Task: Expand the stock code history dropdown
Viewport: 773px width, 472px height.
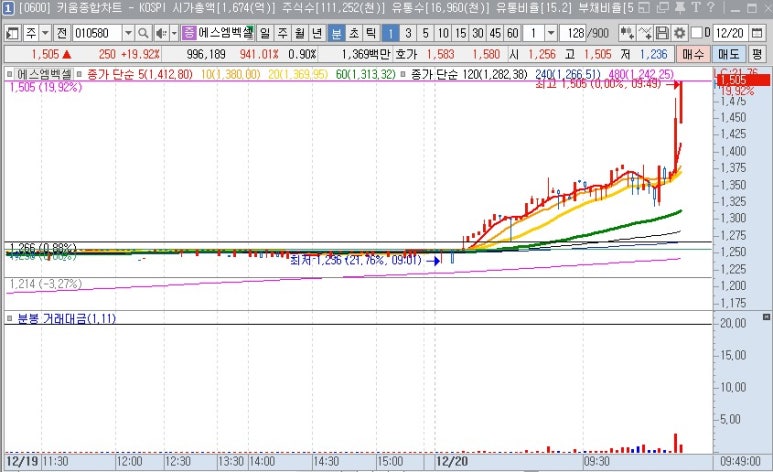Action: 128,34
